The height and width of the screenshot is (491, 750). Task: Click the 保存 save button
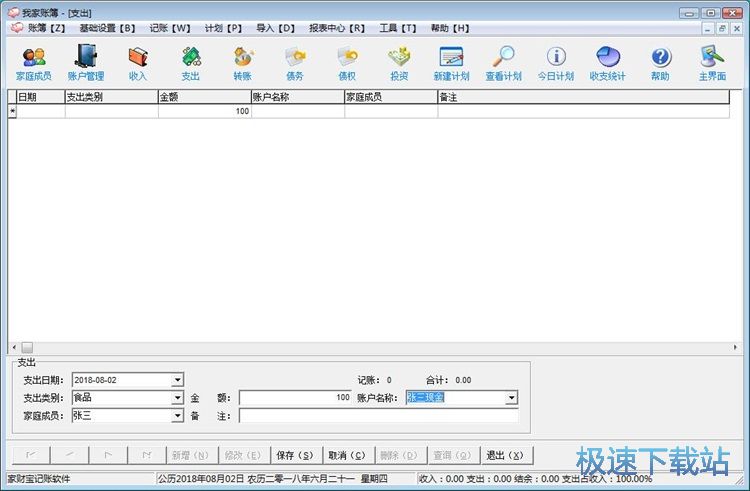tap(294, 455)
